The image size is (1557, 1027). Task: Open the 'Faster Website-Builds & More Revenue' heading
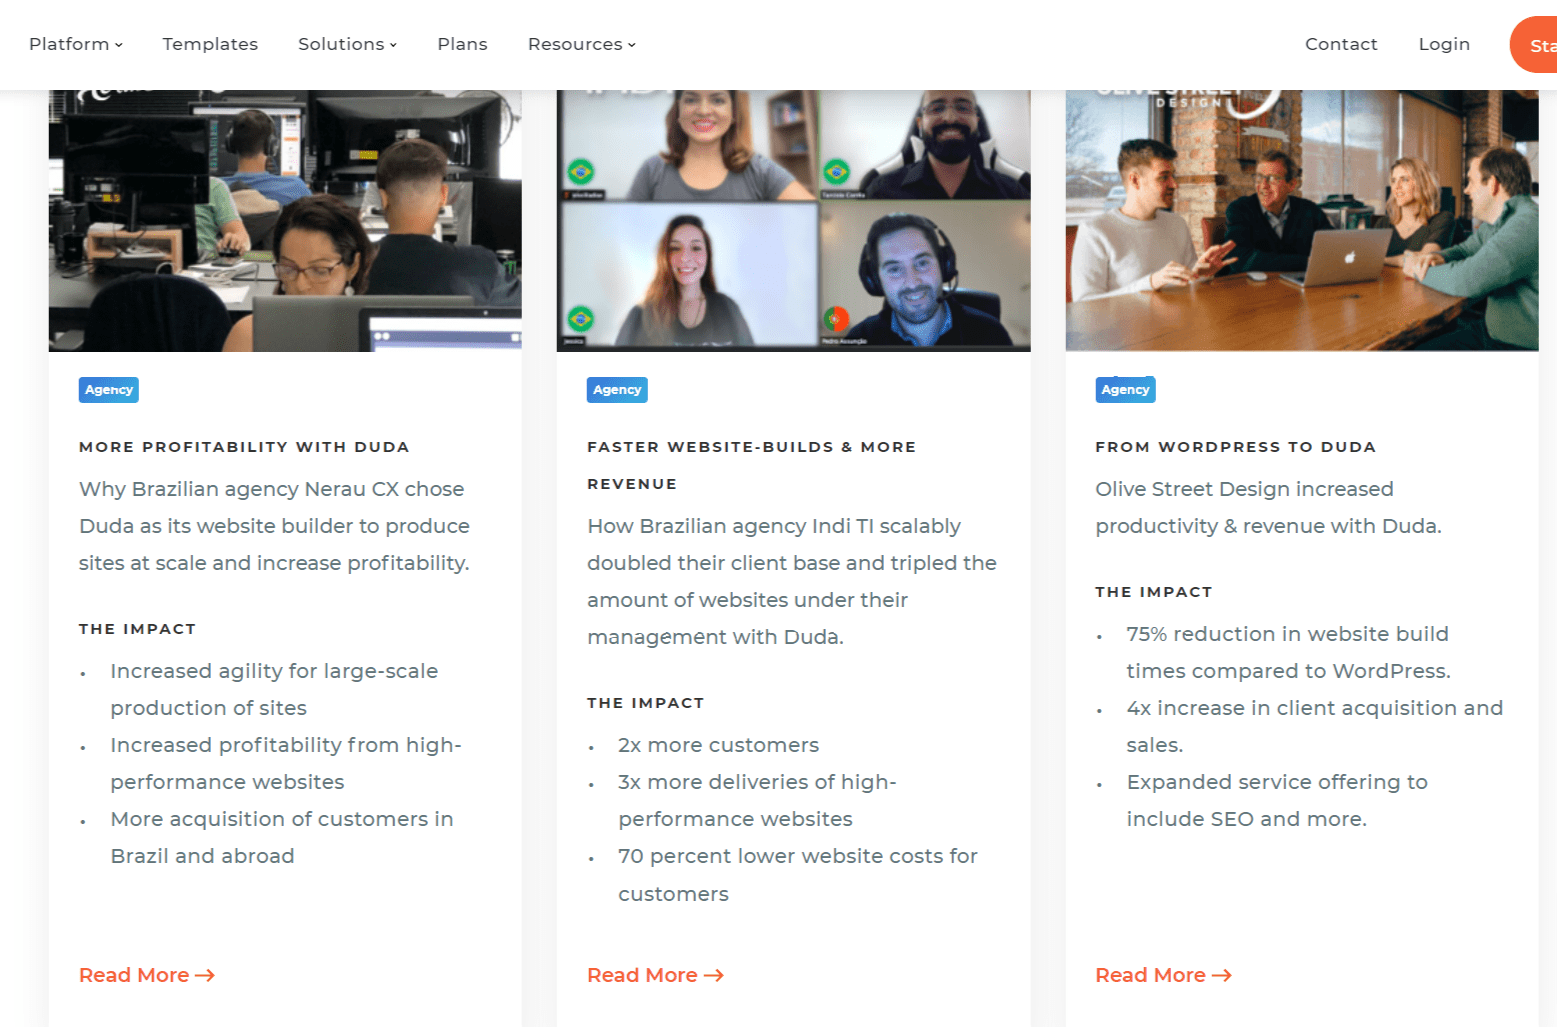click(x=752, y=465)
